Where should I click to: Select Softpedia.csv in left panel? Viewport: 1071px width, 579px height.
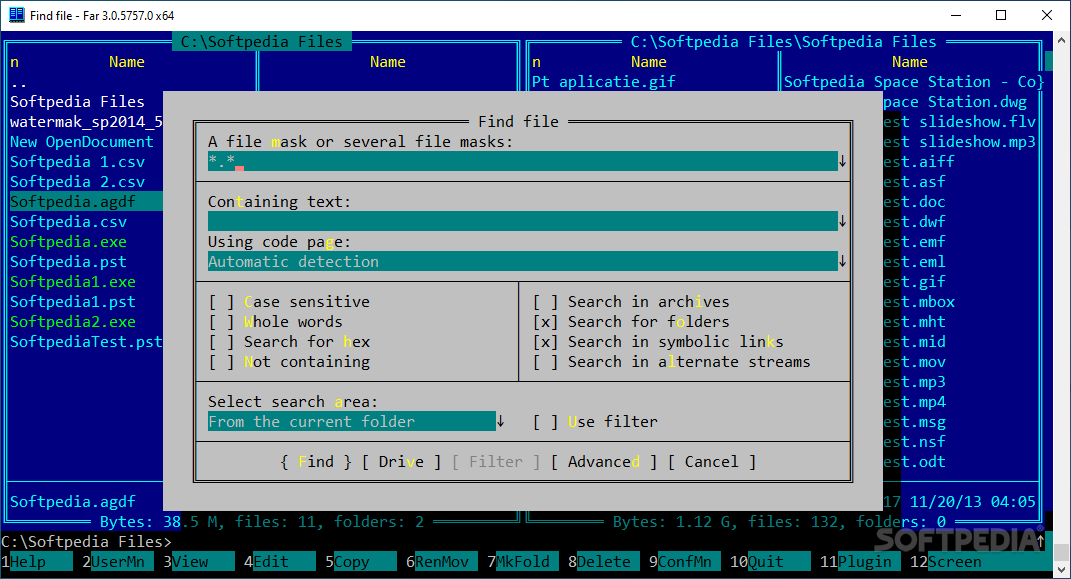coord(68,222)
